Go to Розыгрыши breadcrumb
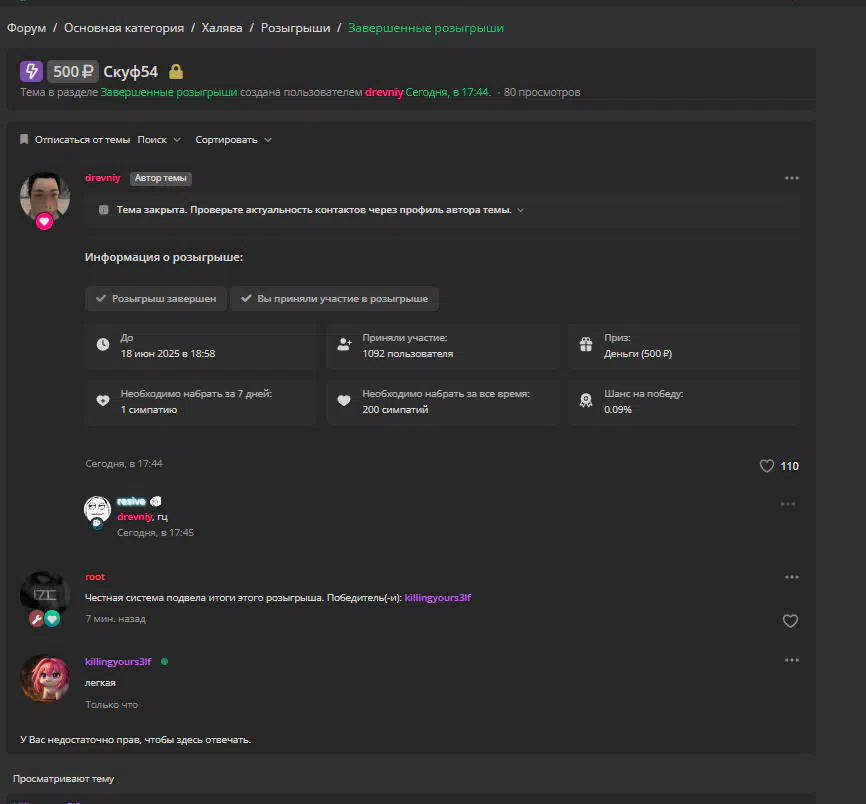This screenshot has height=804, width=866. (295, 28)
